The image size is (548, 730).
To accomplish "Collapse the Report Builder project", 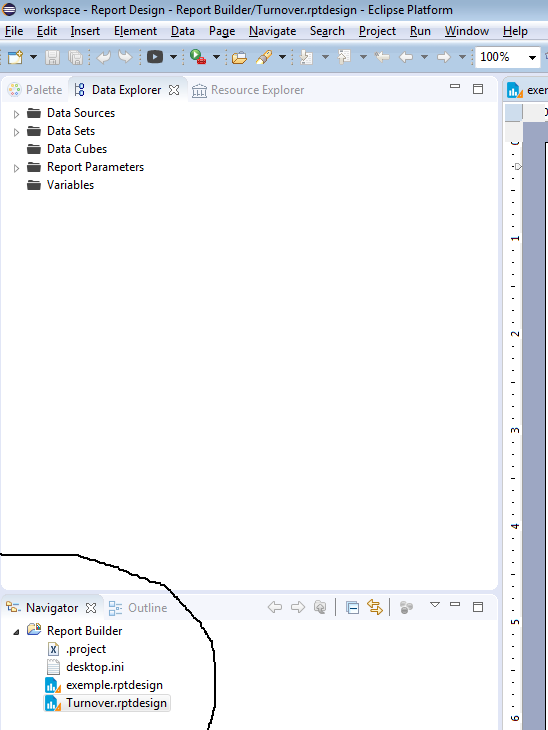I will 16,632.
